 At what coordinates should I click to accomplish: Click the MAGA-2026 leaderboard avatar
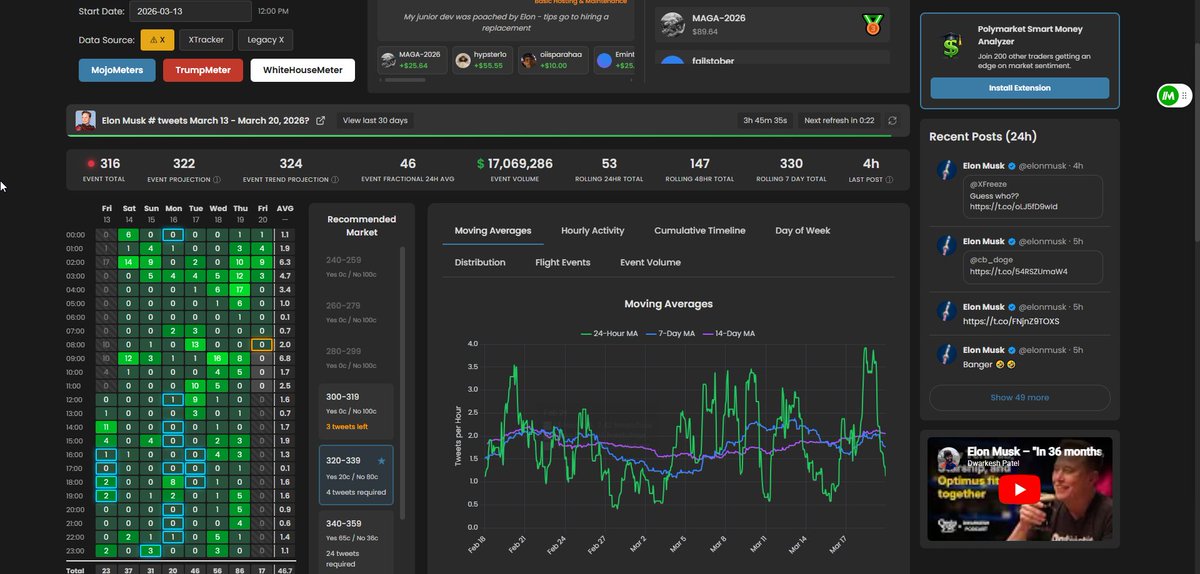click(x=672, y=24)
